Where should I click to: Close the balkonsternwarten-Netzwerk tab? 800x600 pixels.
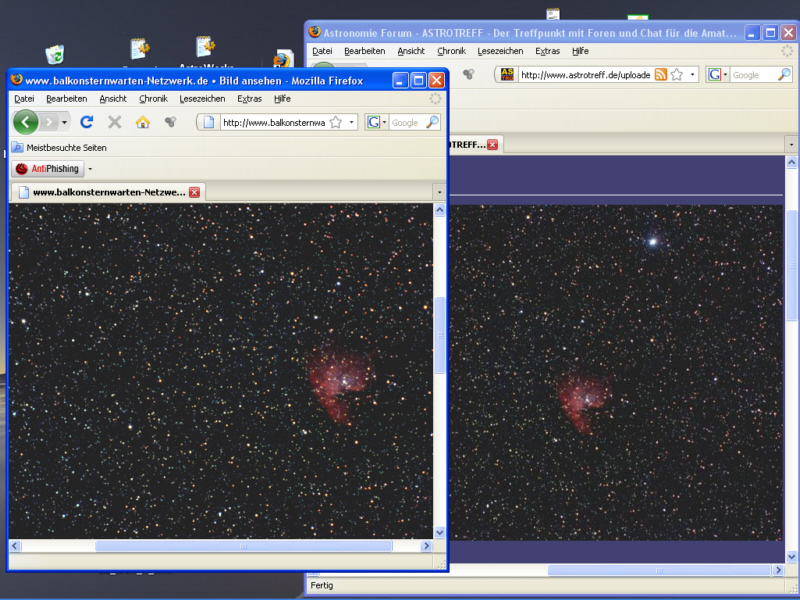pyautogui.click(x=194, y=192)
